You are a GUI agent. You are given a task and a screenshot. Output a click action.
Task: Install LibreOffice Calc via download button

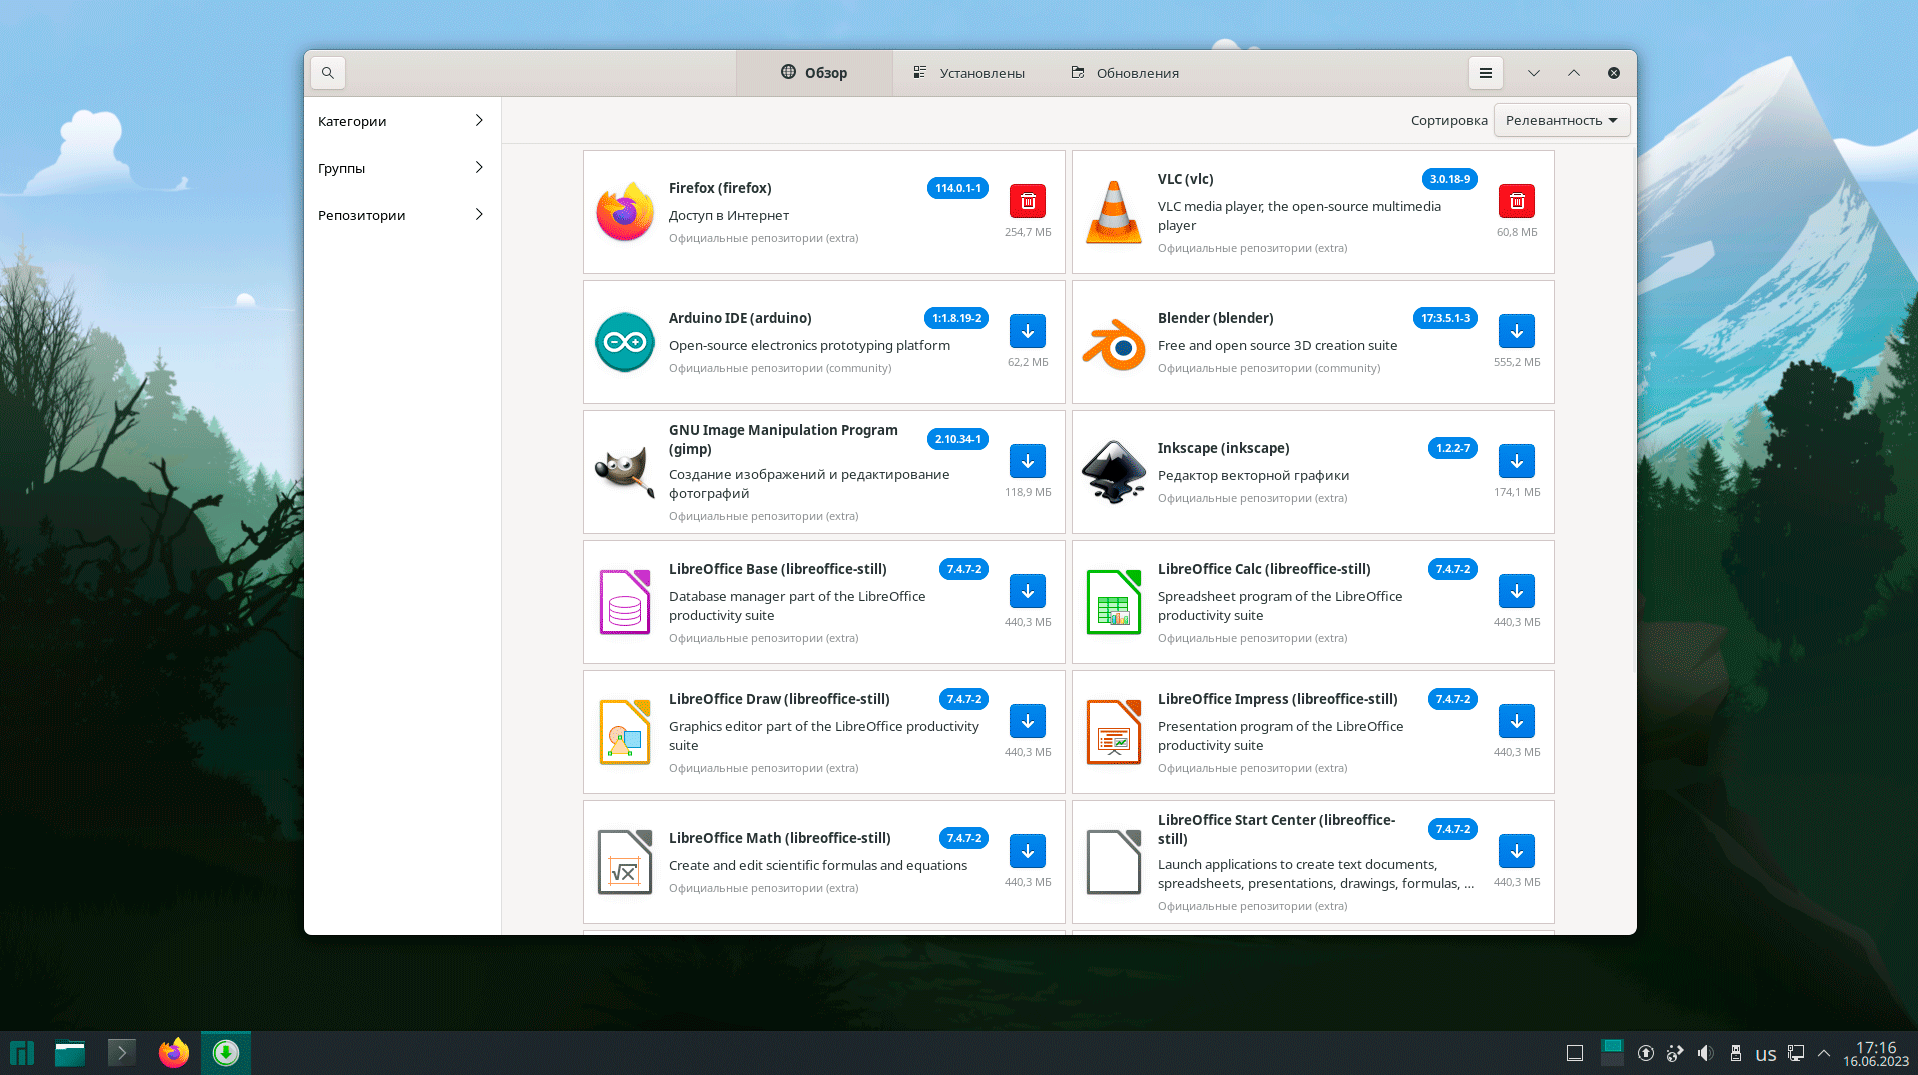[x=1517, y=591]
